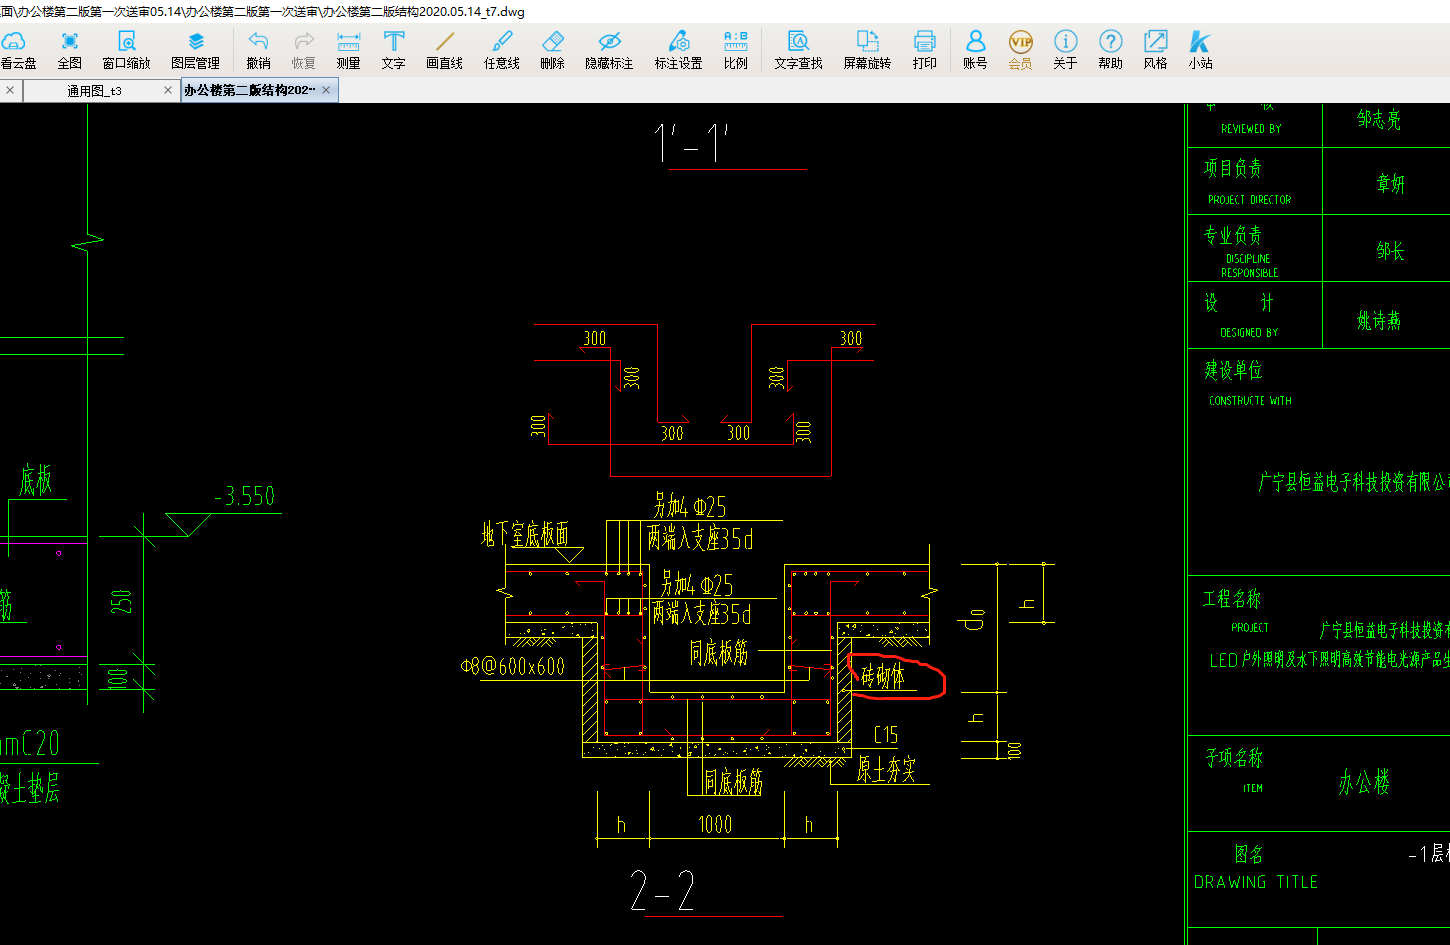Screen dimensions: 1450x945
Task: Undo with the 撤销 button
Action: [x=258, y=50]
